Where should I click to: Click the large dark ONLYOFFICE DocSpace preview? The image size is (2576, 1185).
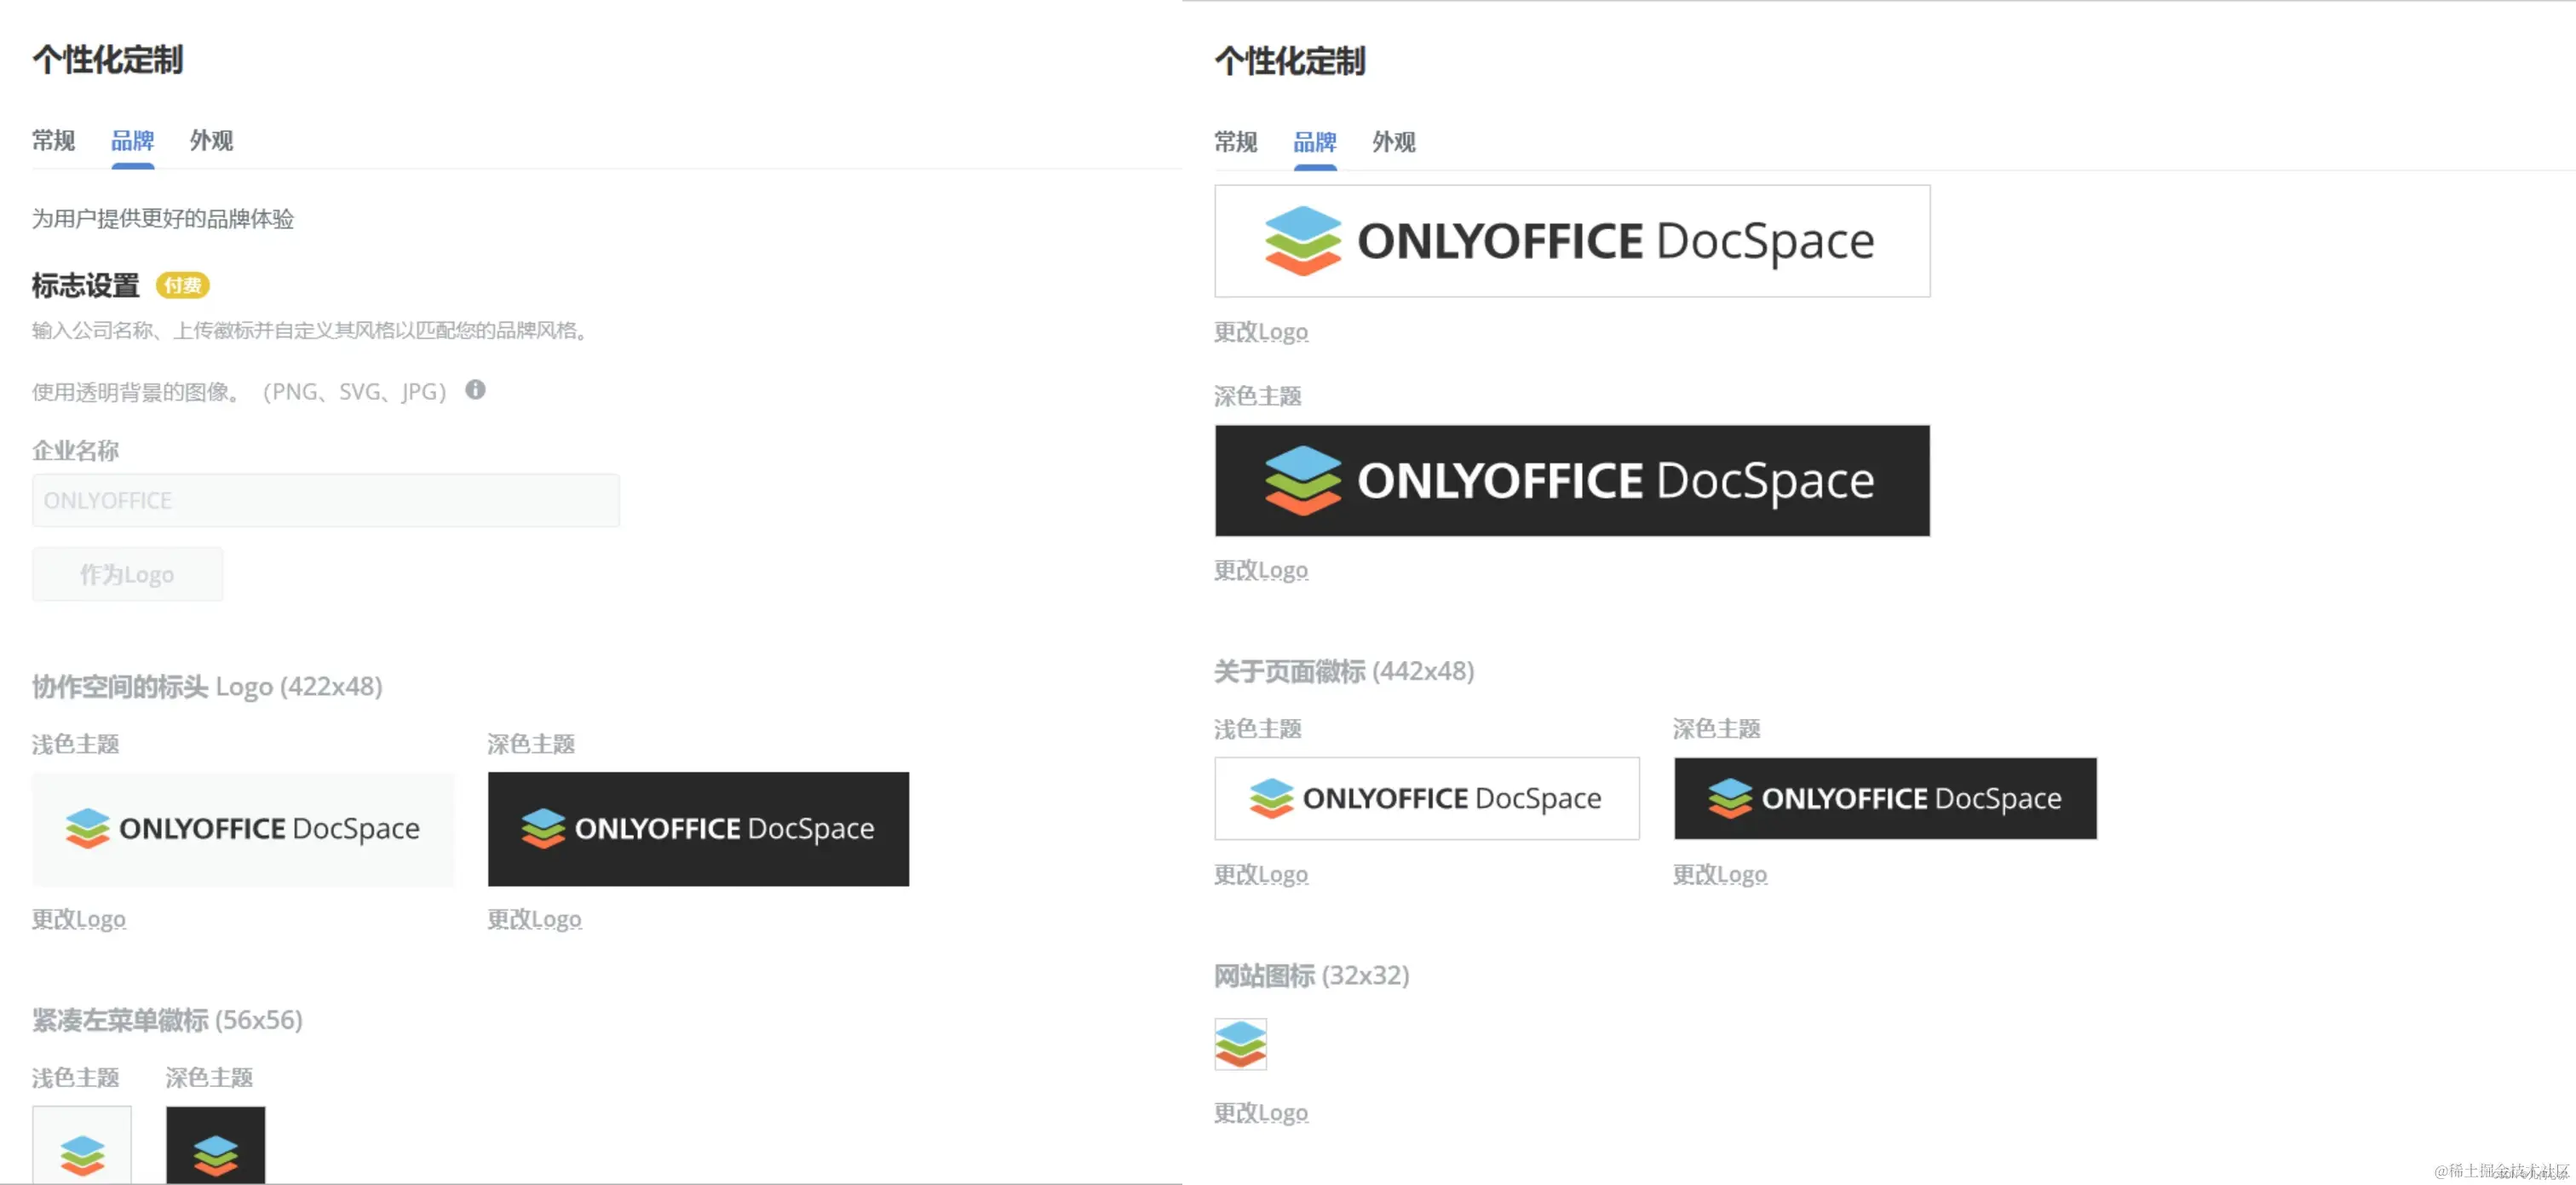click(x=1571, y=481)
